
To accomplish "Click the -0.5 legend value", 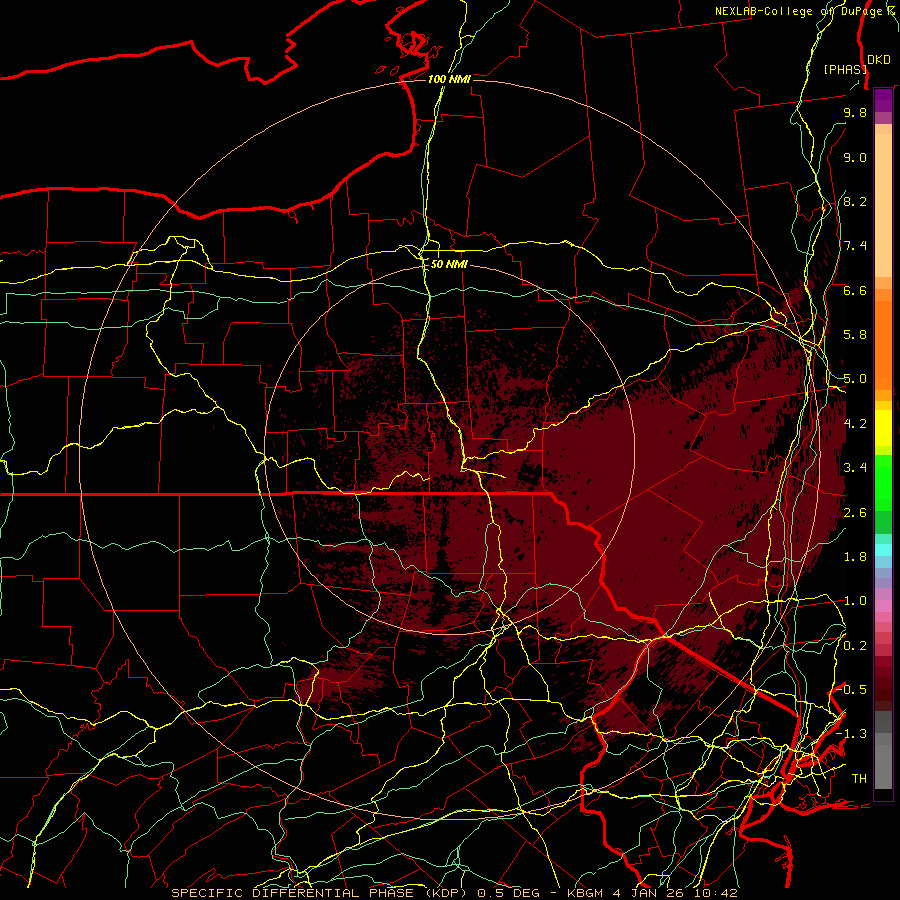I will coord(851,689).
